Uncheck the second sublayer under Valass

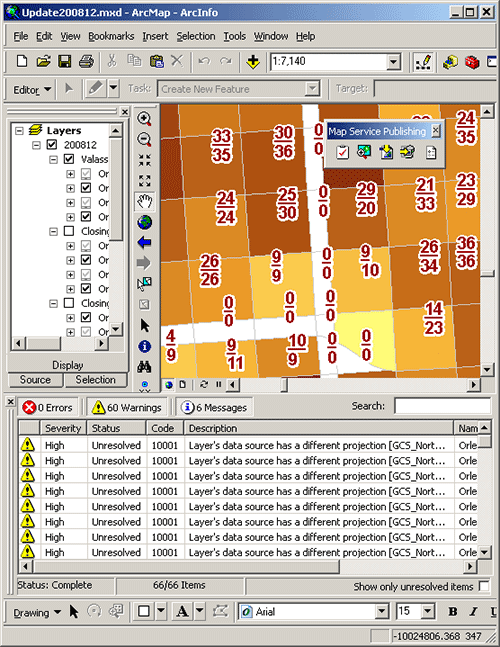pyautogui.click(x=86, y=188)
